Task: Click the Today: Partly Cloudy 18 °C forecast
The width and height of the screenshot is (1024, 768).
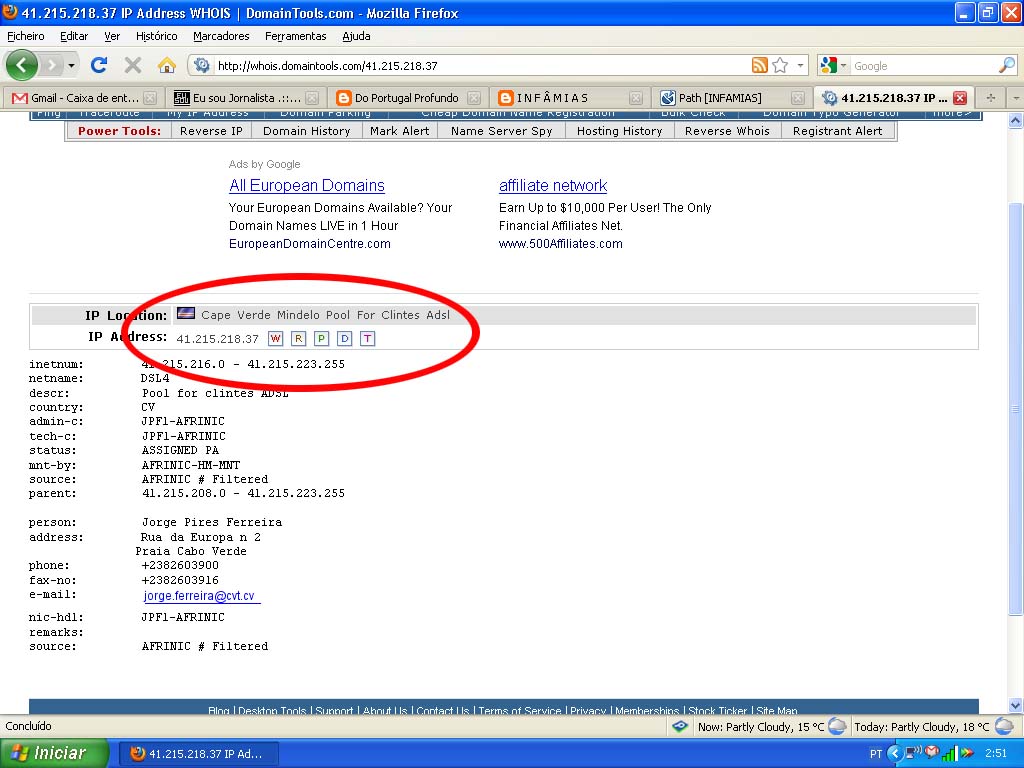Action: point(933,726)
